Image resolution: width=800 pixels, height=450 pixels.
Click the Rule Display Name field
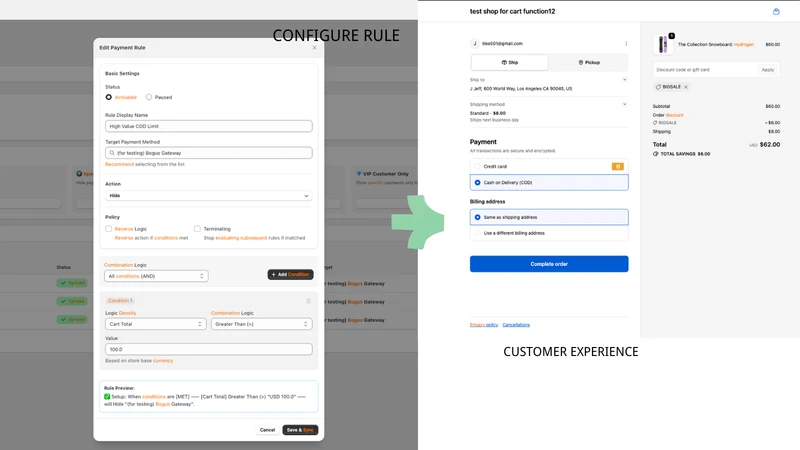click(209, 126)
